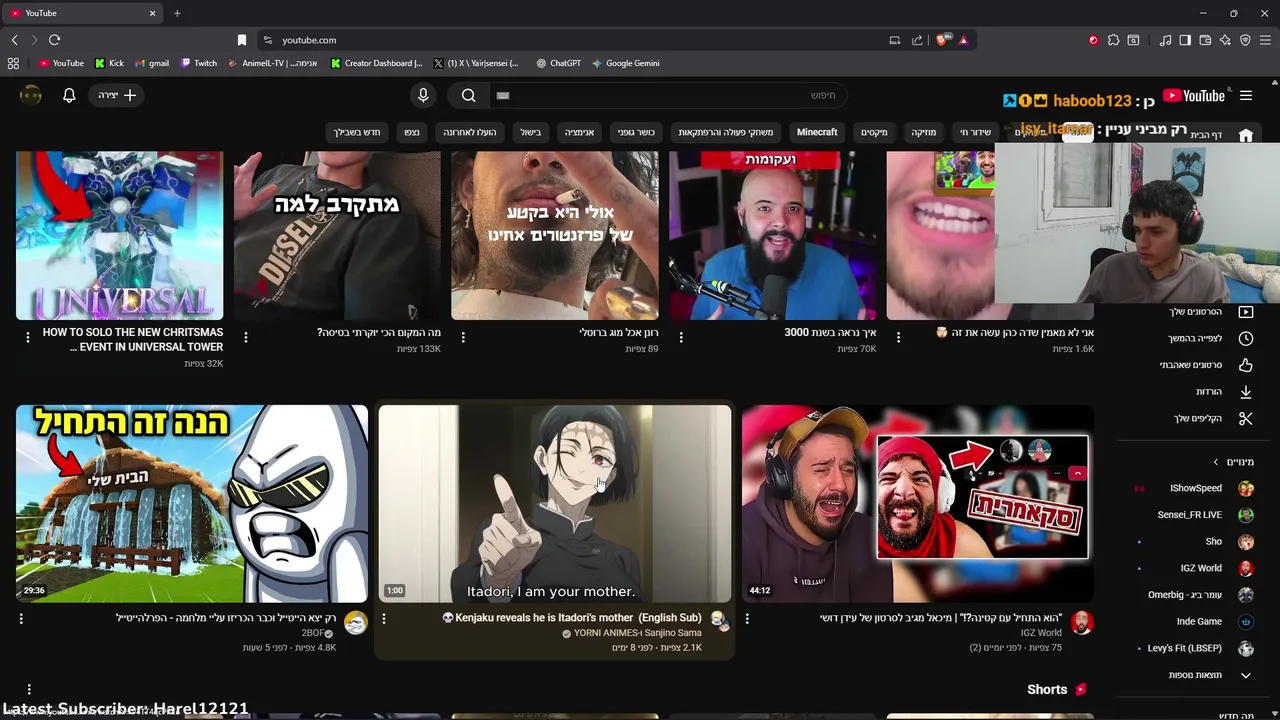Image resolution: width=1280 pixels, height=720 pixels.
Task: Open the Kick bookmark in bookmarks bar
Action: coord(109,63)
